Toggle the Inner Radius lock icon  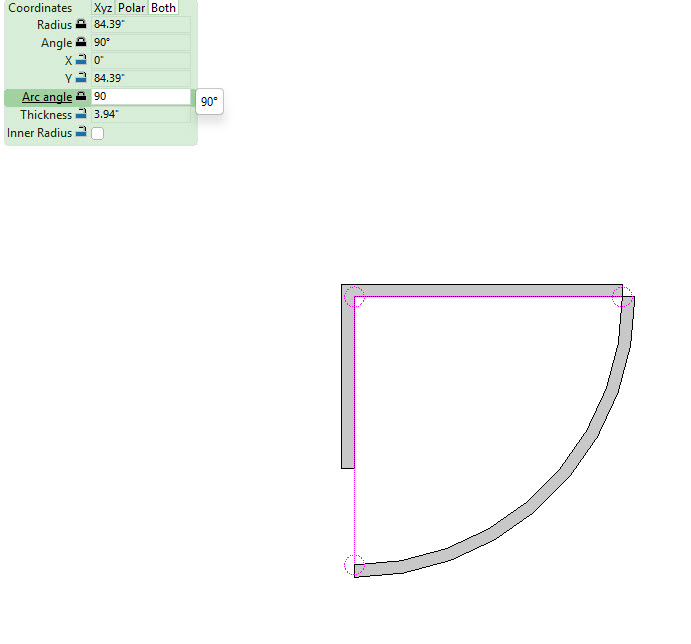[81, 132]
